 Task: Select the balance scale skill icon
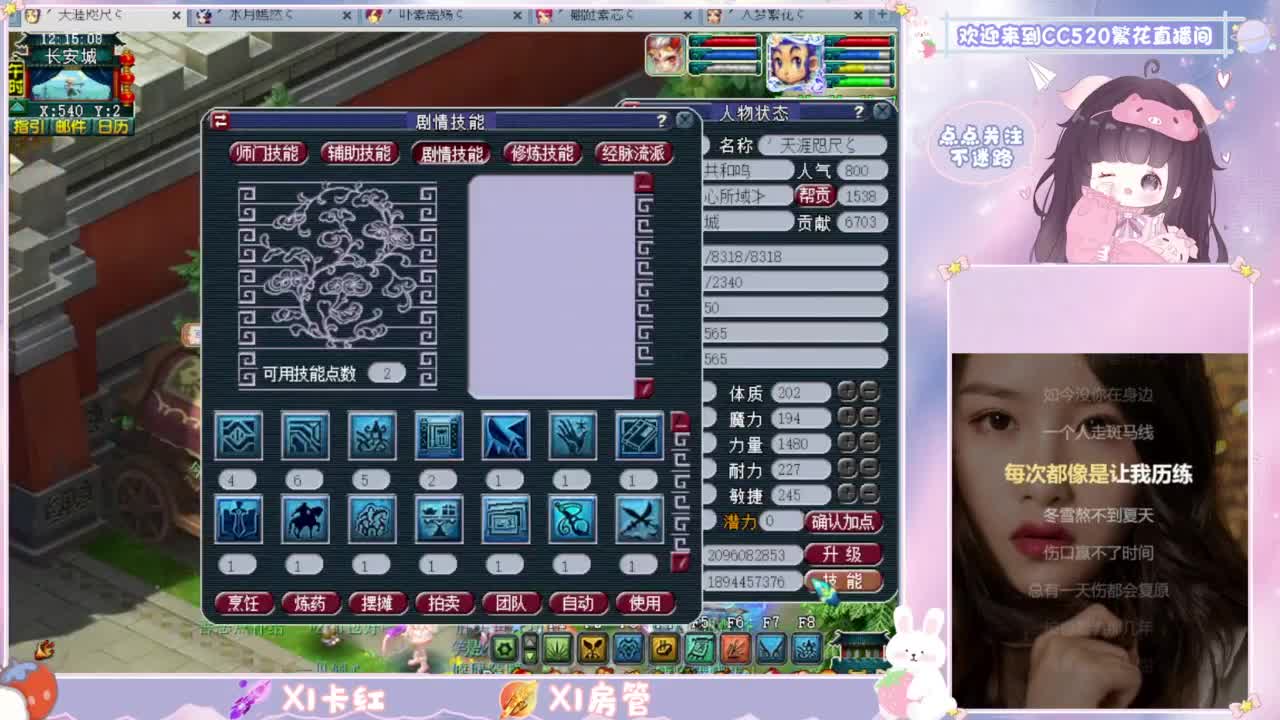[439, 520]
